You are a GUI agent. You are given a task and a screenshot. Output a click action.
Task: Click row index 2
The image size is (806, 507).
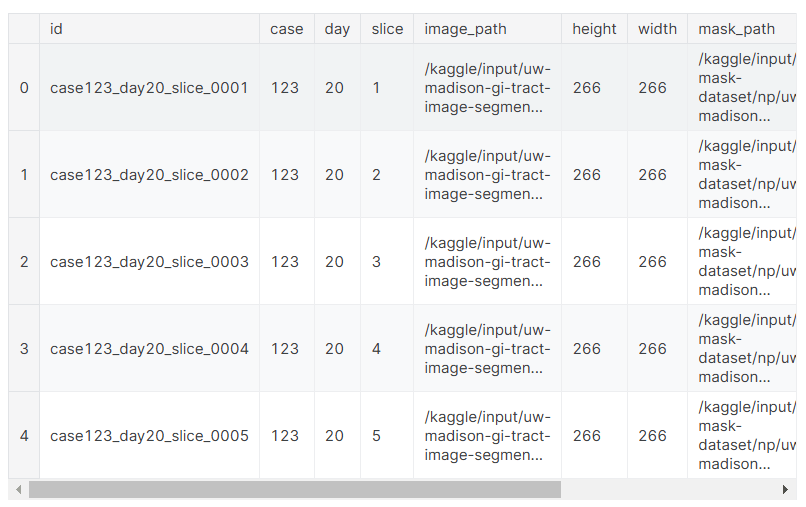point(24,262)
